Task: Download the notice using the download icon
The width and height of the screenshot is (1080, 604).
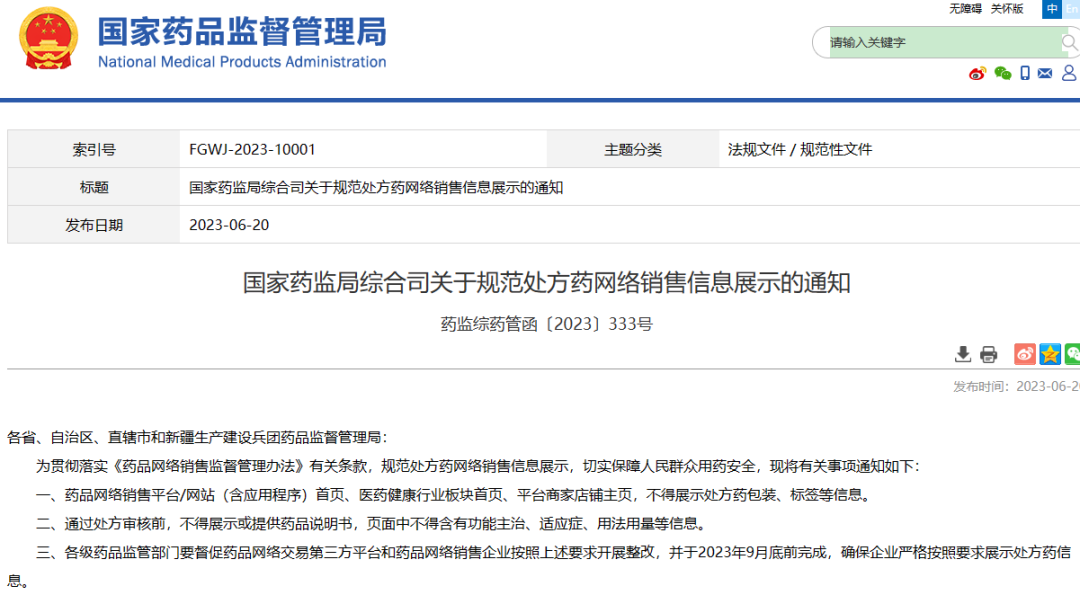Action: 963,354
